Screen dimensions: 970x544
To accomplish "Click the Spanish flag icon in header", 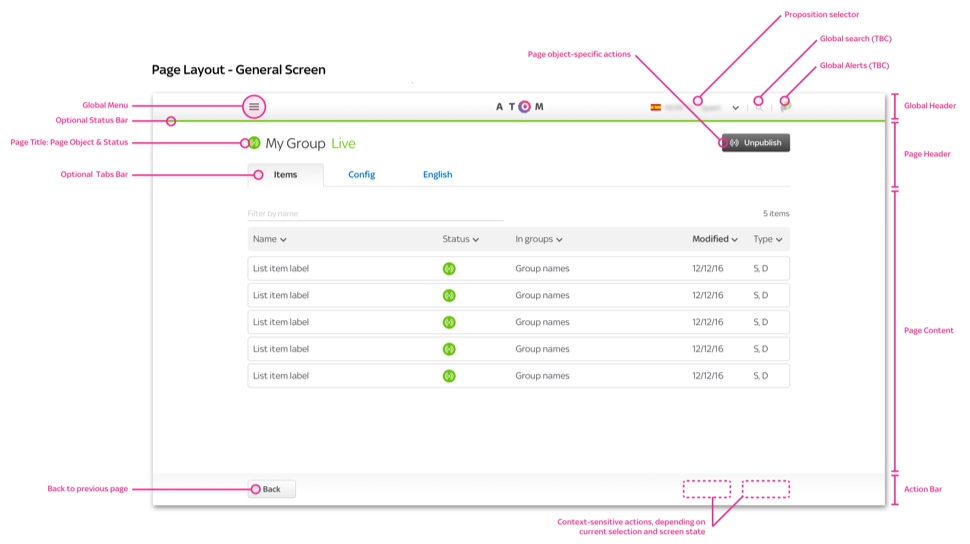I will tap(656, 107).
